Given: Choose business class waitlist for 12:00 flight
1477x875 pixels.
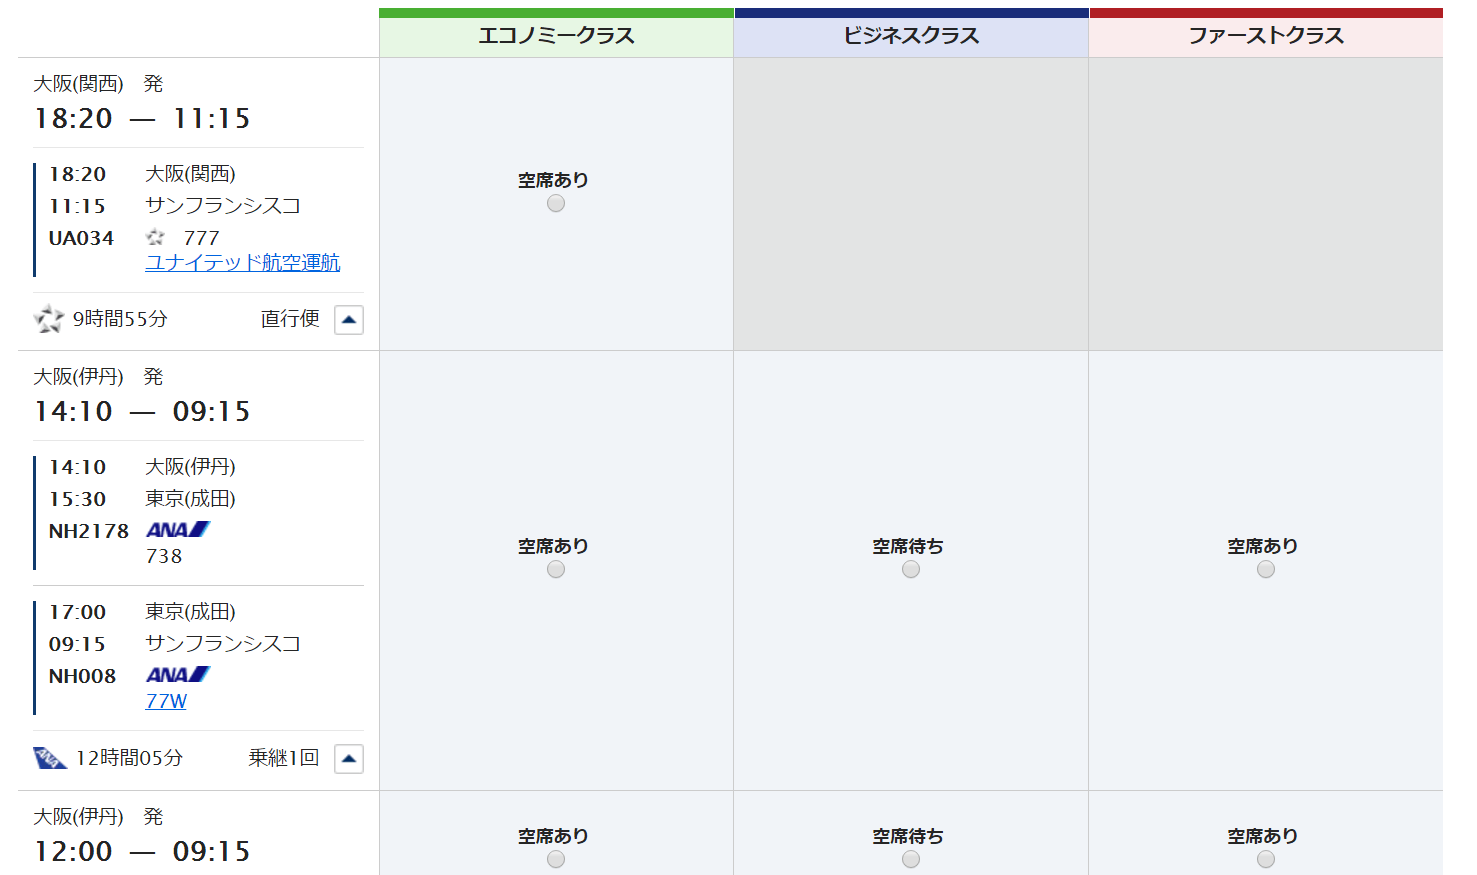Looking at the screenshot, I should point(910,859).
